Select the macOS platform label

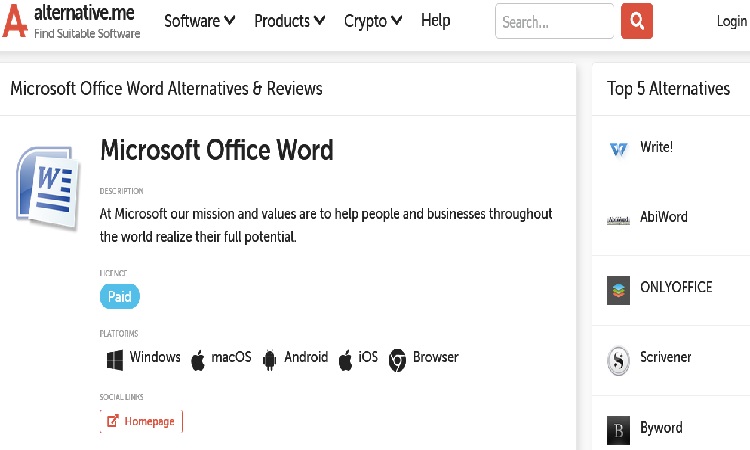coord(231,357)
